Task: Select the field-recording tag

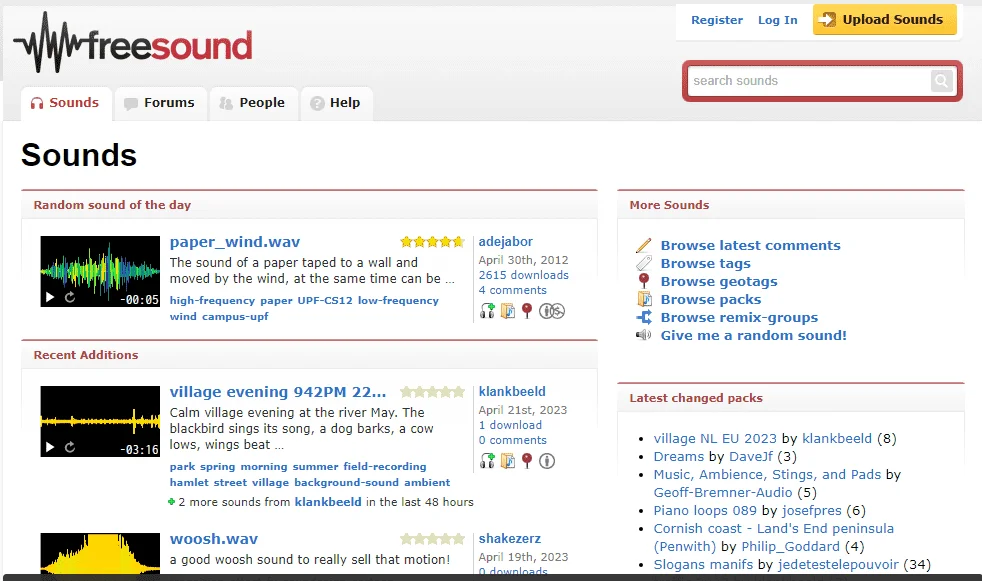Action: (385, 466)
